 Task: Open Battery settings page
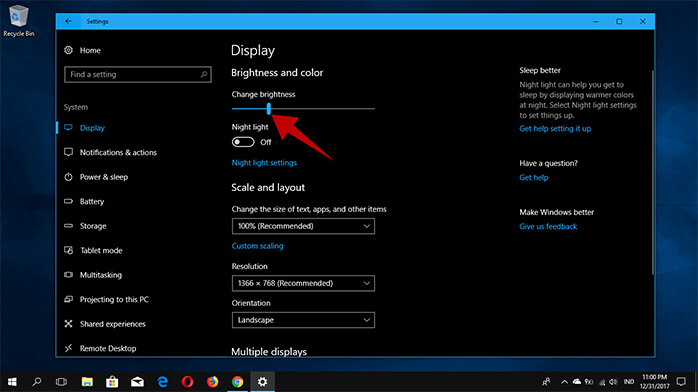pos(92,201)
